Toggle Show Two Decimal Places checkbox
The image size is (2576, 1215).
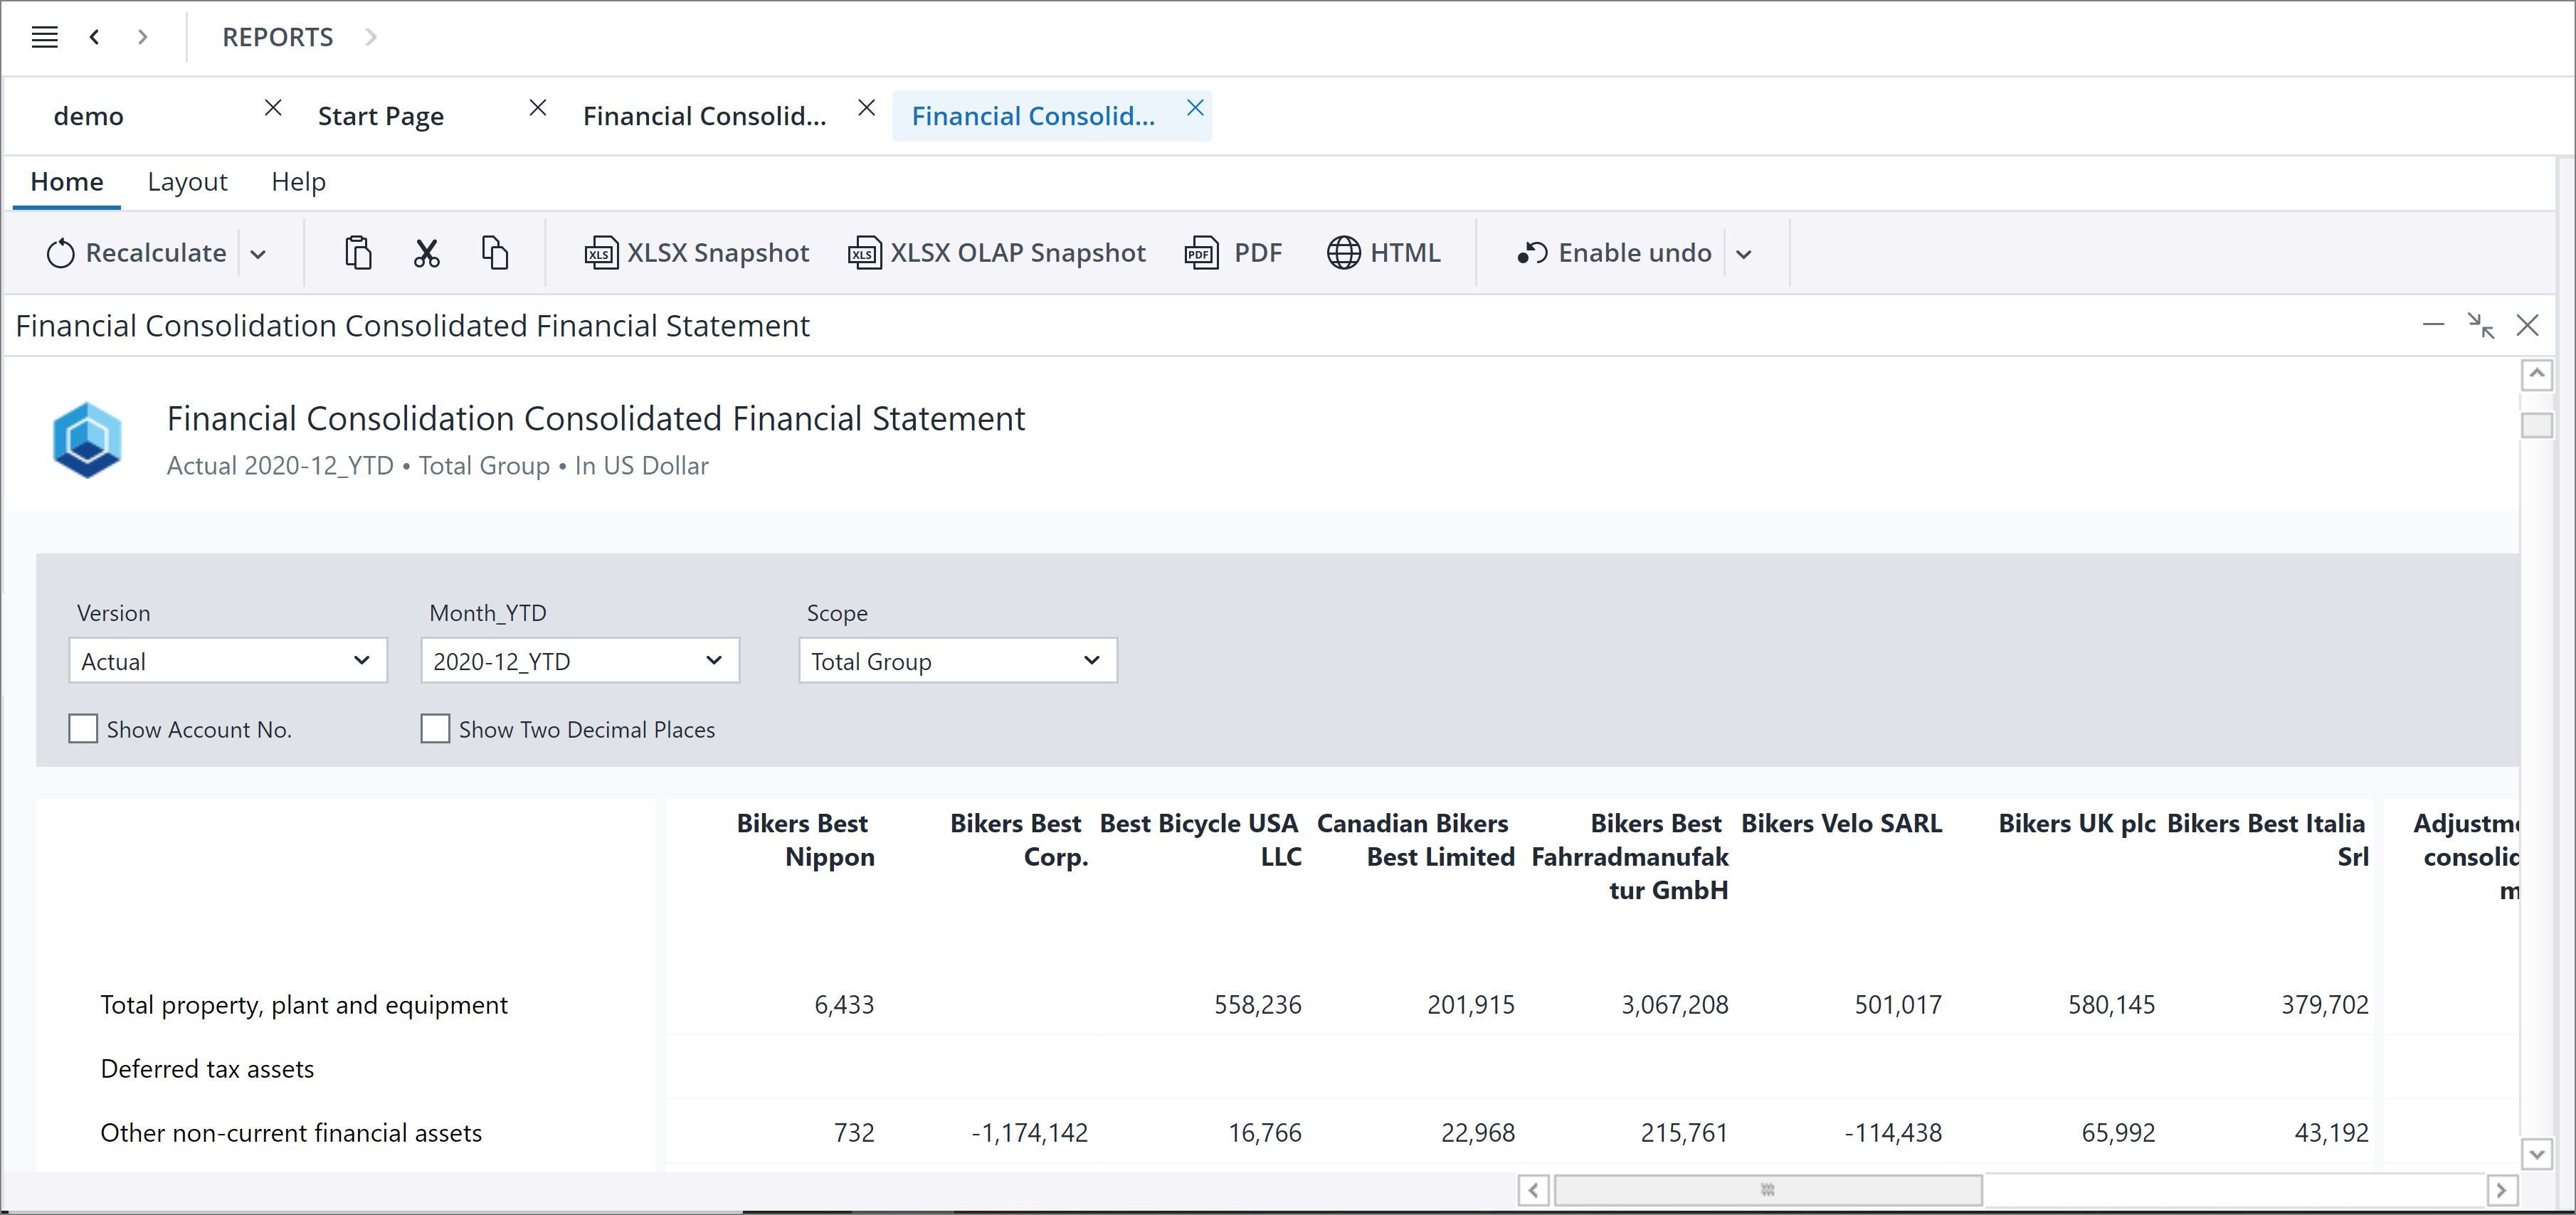coord(435,729)
